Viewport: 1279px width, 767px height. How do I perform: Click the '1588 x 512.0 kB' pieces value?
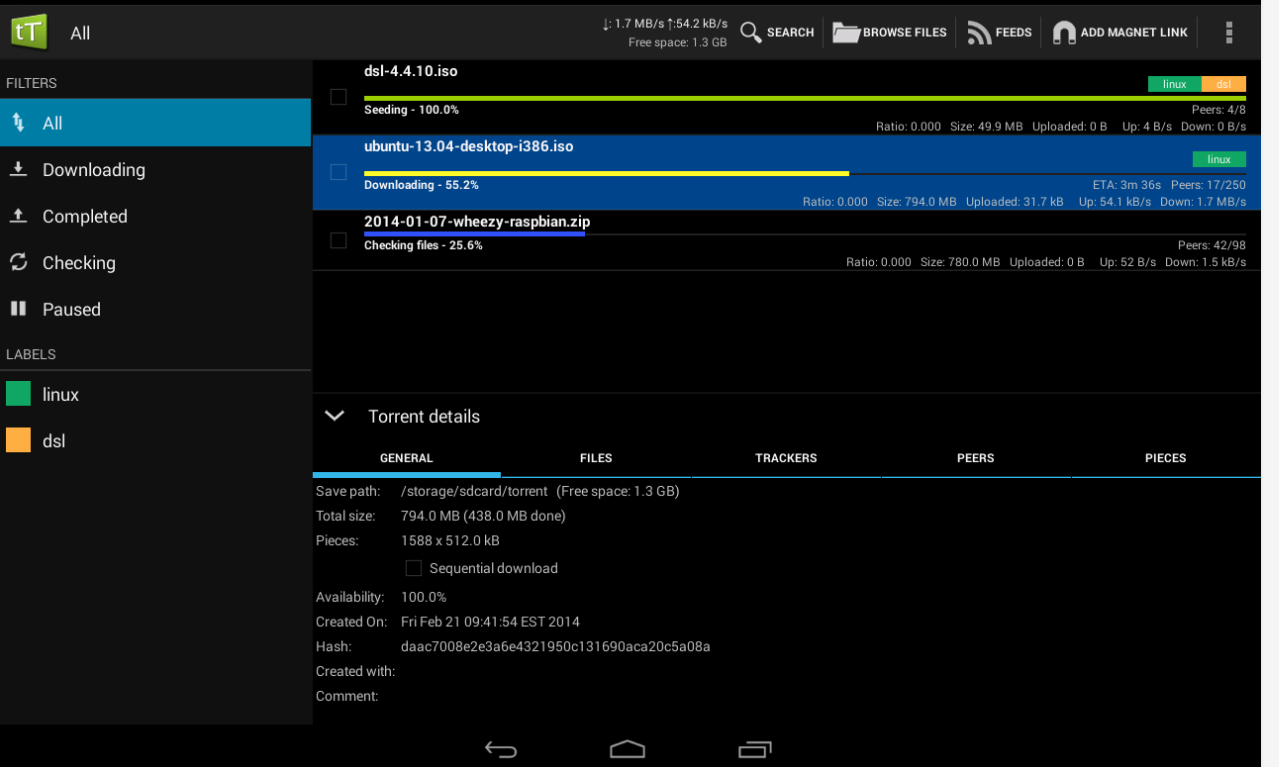point(450,541)
